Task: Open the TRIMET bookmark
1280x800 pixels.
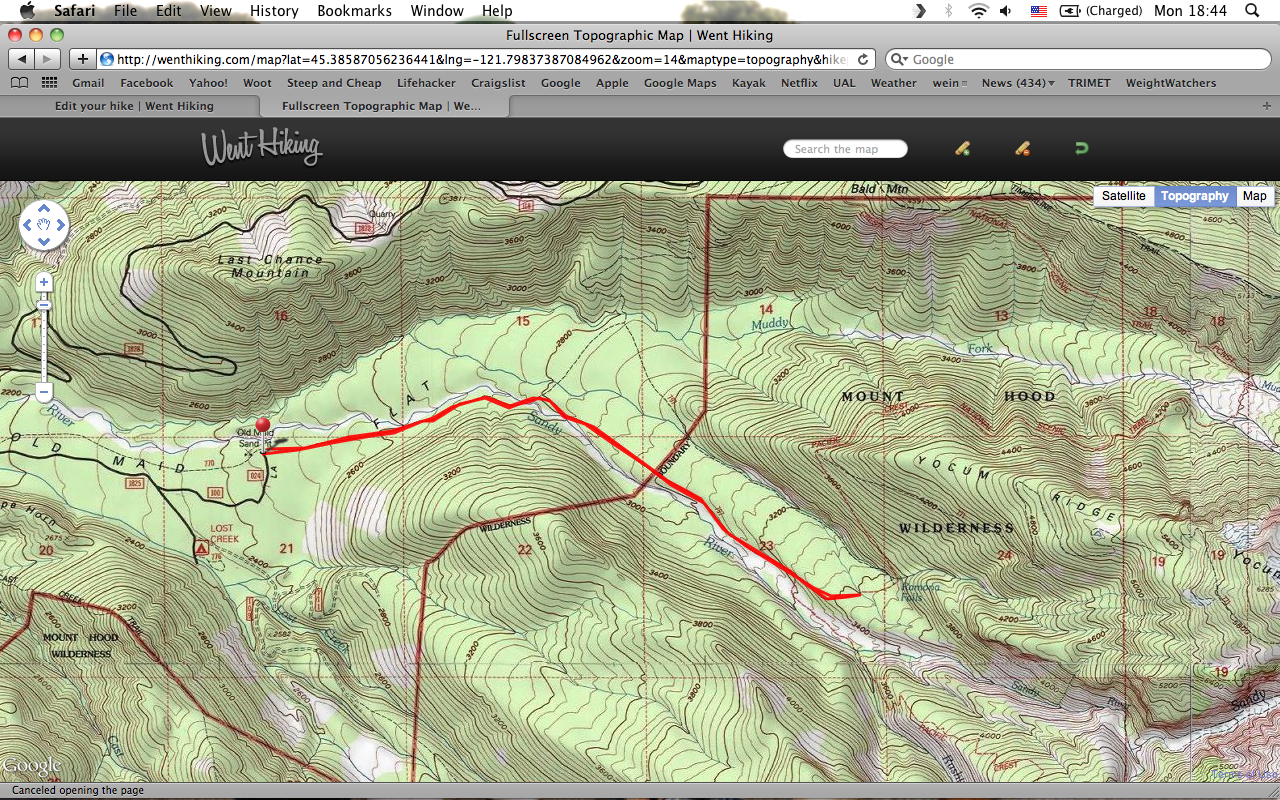Action: (x=1089, y=83)
